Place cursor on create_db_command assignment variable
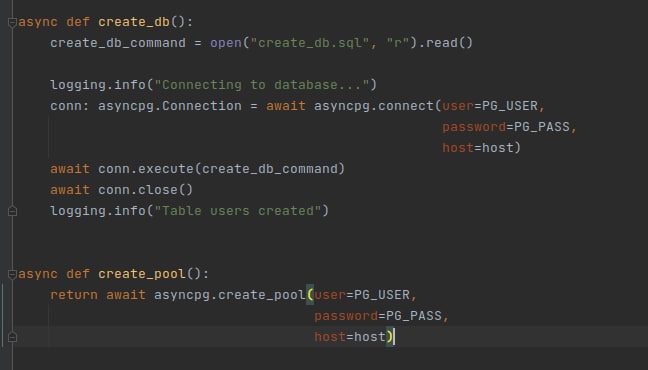This screenshot has height=370, width=648. 118,43
